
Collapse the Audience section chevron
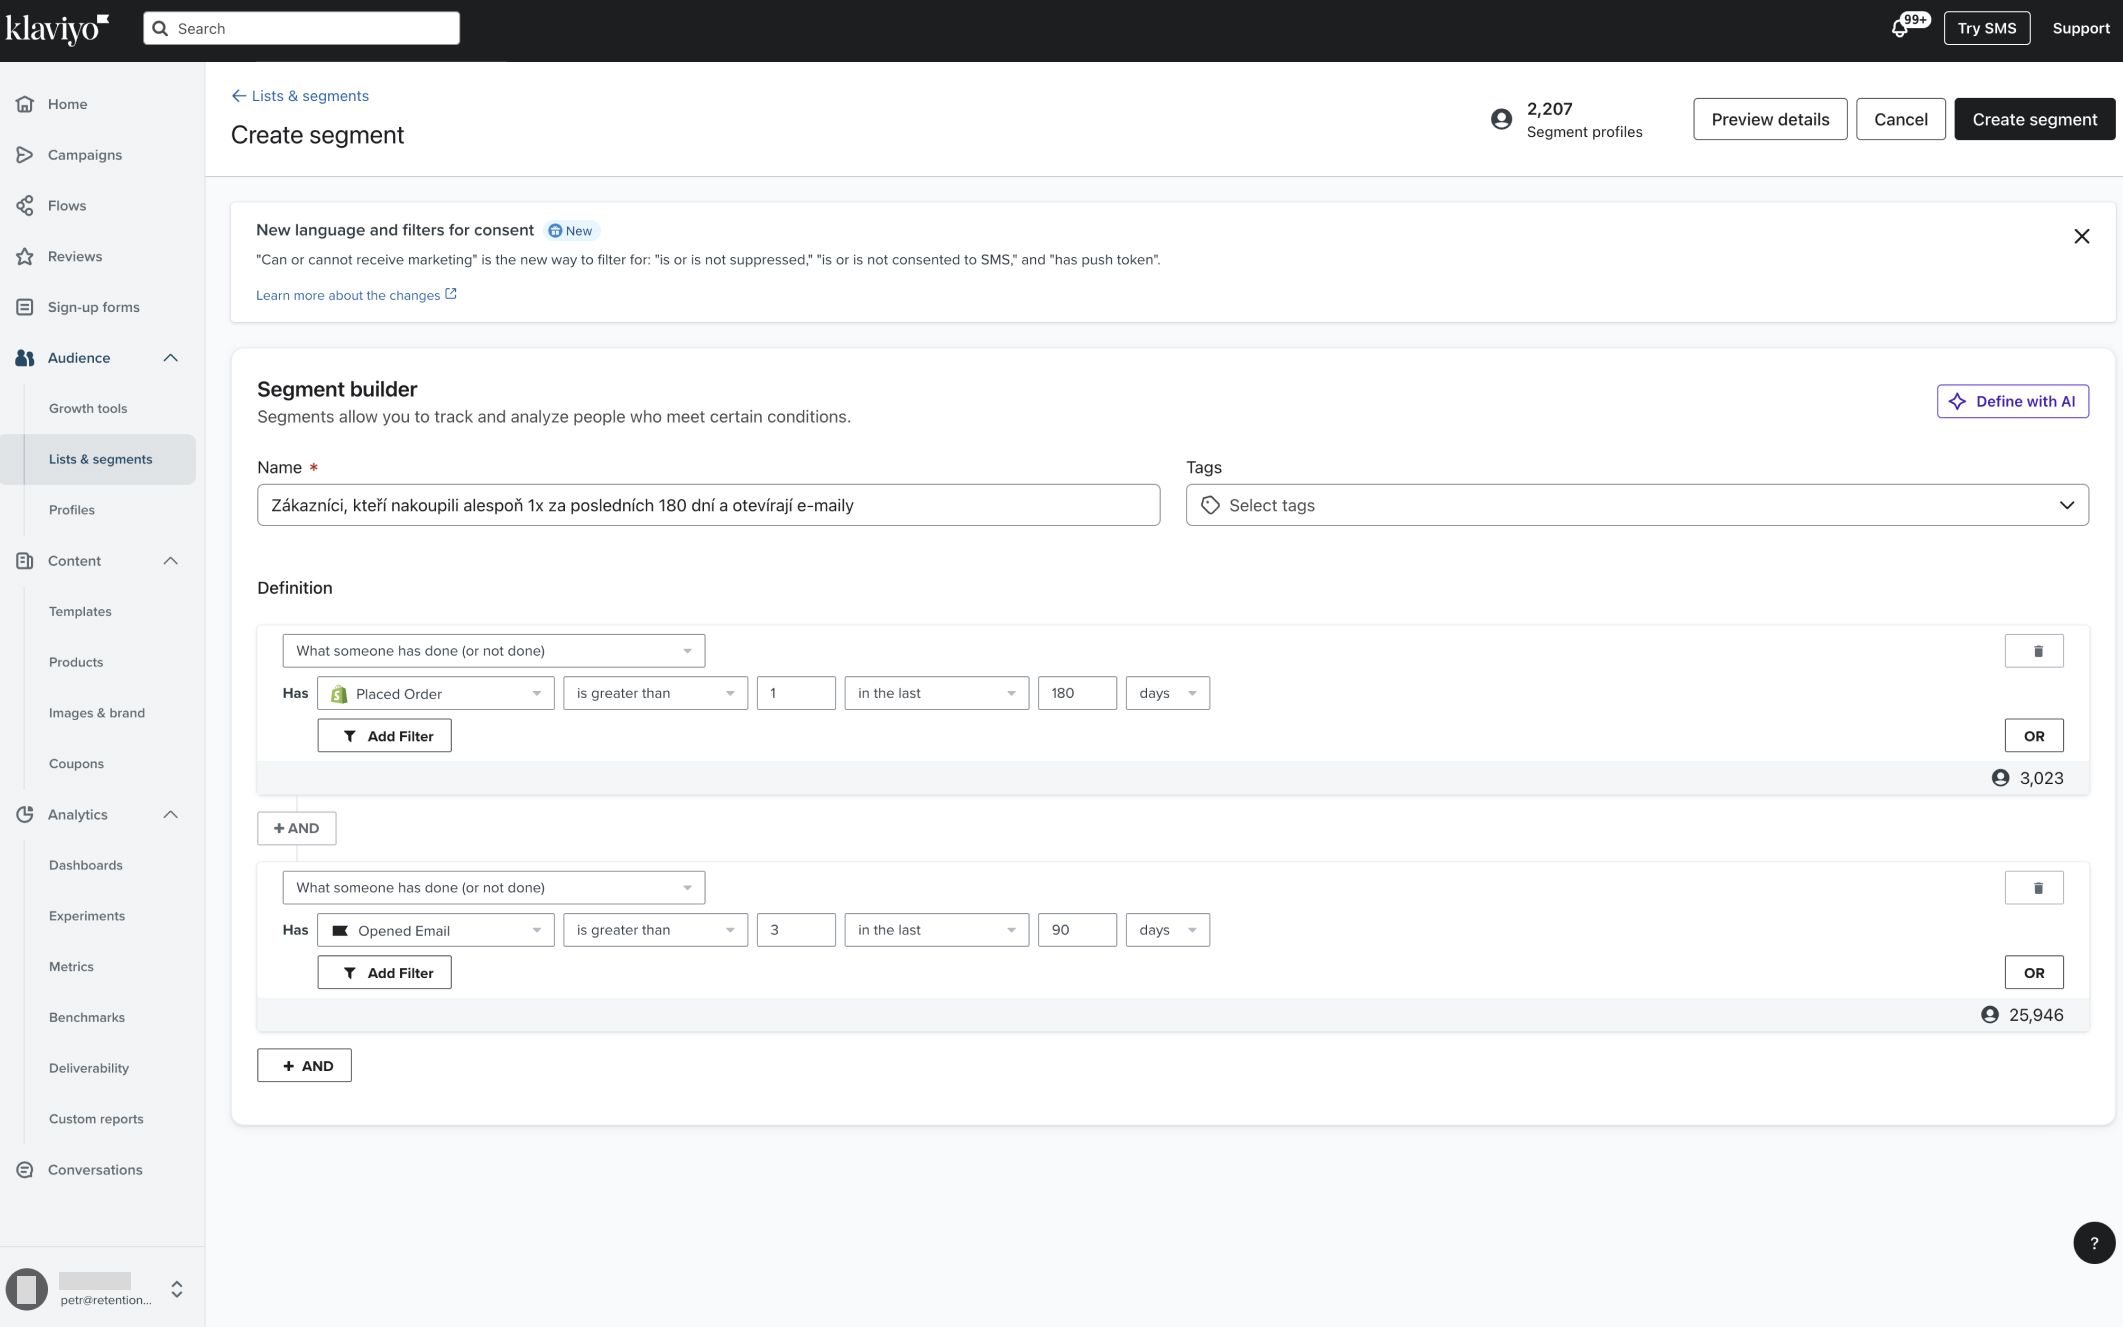pyautogui.click(x=171, y=358)
